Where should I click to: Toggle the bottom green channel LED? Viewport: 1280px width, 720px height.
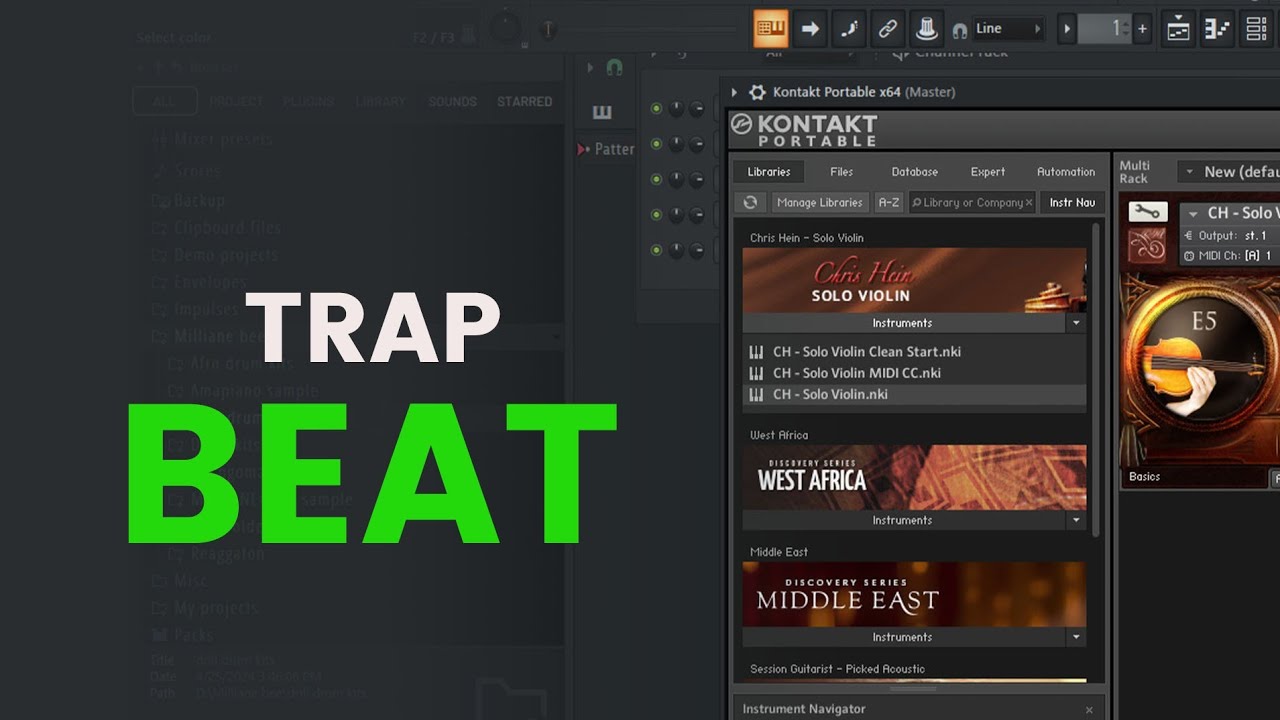click(657, 250)
